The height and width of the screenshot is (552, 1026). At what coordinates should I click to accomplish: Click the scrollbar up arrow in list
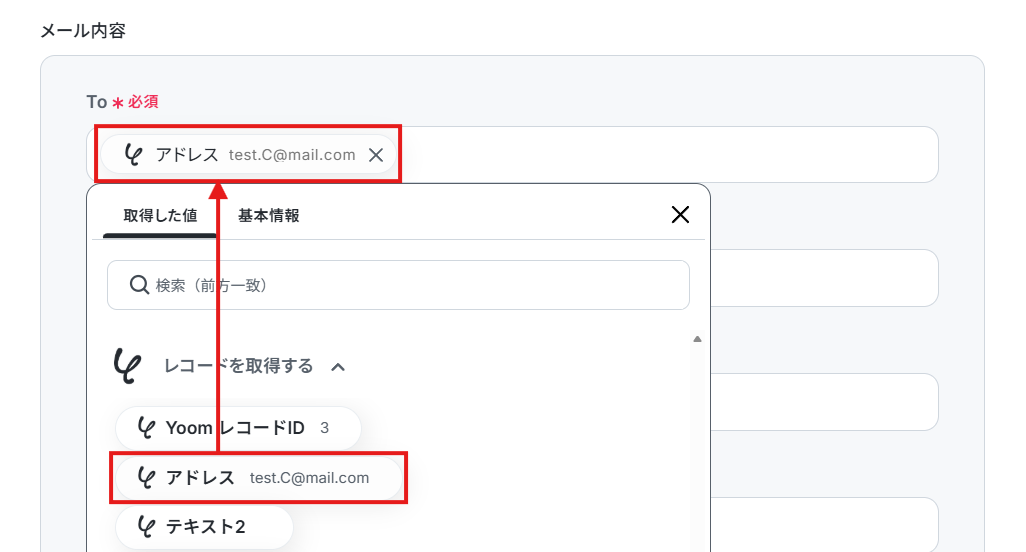point(698,339)
